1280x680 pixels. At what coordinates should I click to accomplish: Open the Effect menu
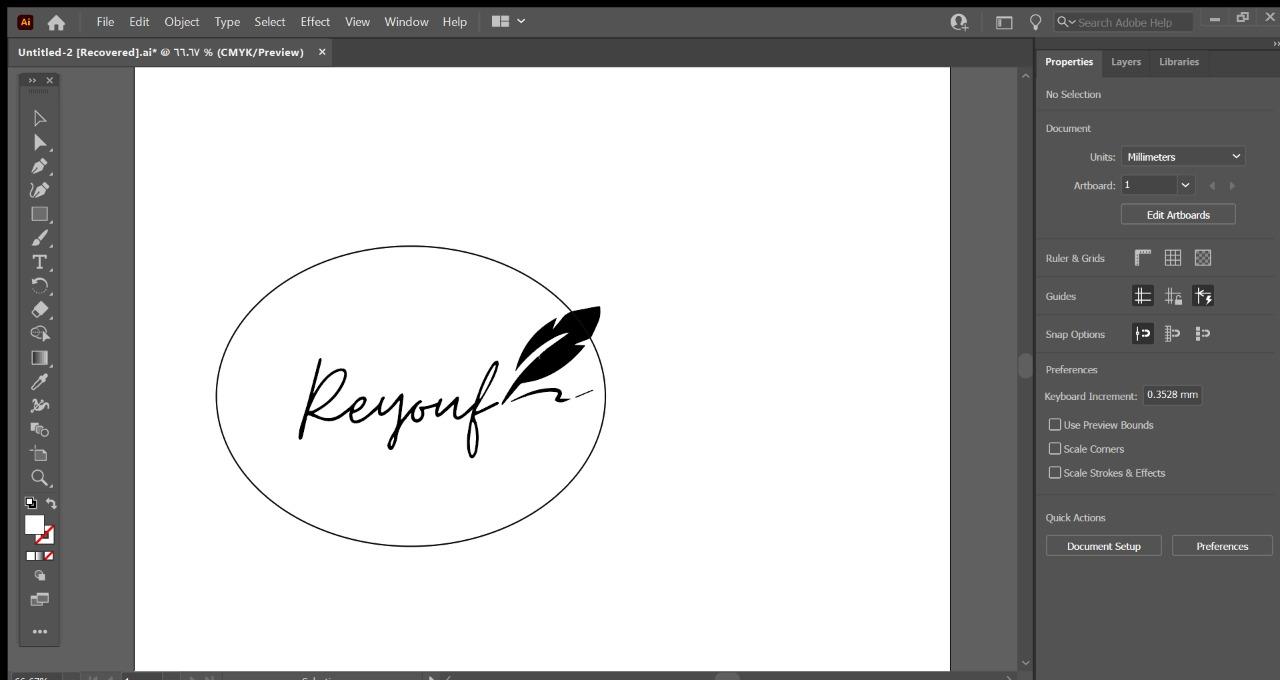[x=315, y=22]
